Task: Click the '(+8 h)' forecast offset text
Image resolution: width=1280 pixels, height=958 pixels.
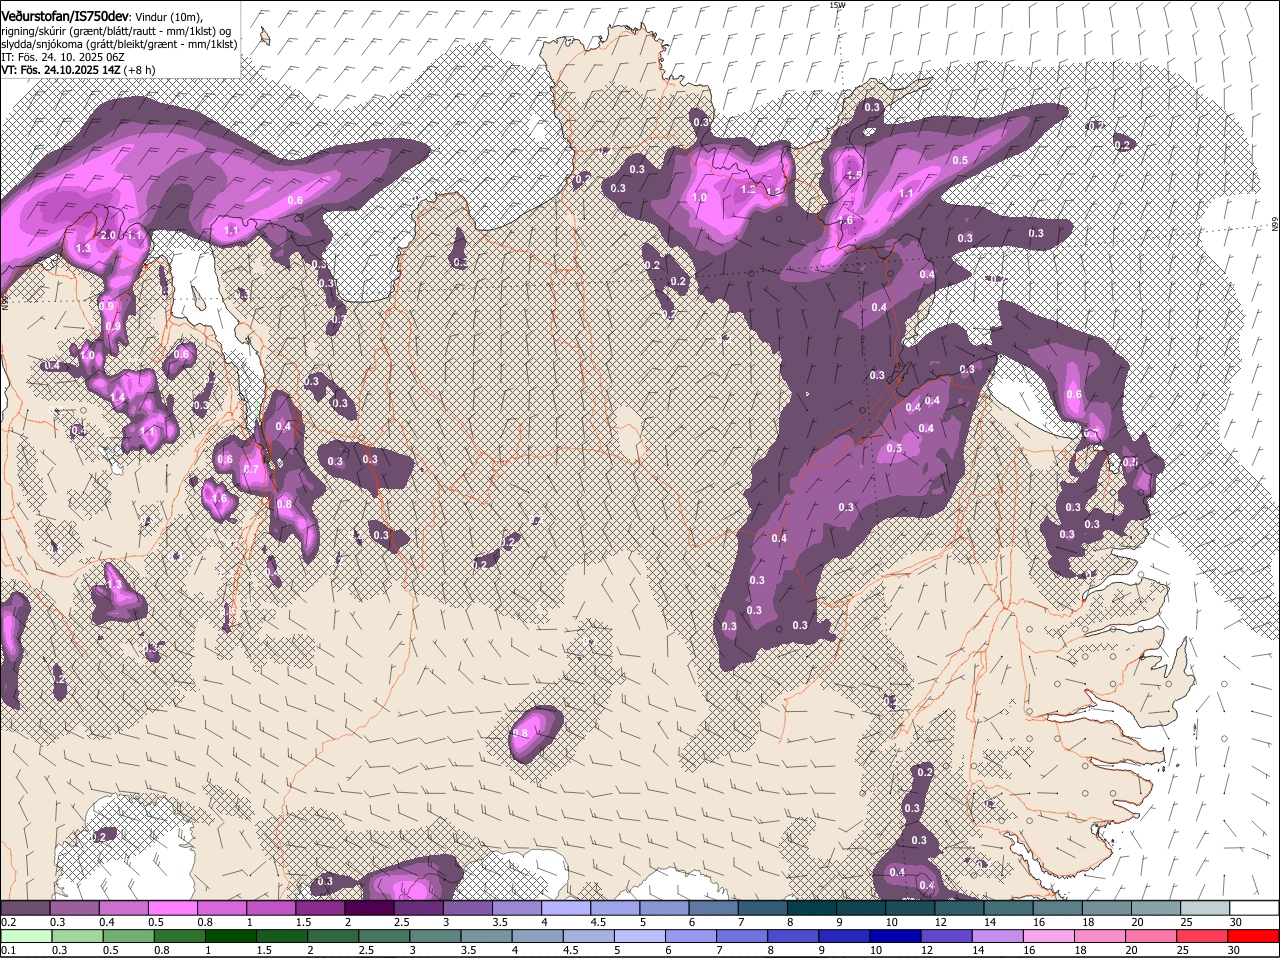Action: pyautogui.click(x=140, y=70)
